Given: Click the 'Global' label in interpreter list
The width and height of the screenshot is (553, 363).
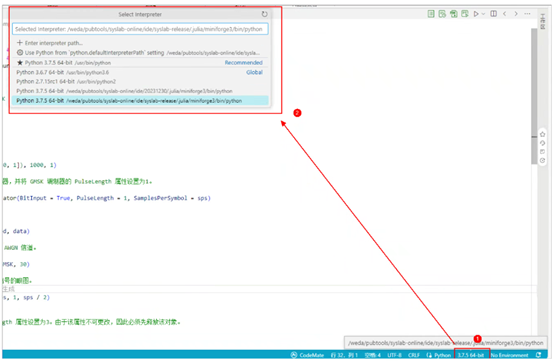Looking at the screenshot, I should pos(254,72).
